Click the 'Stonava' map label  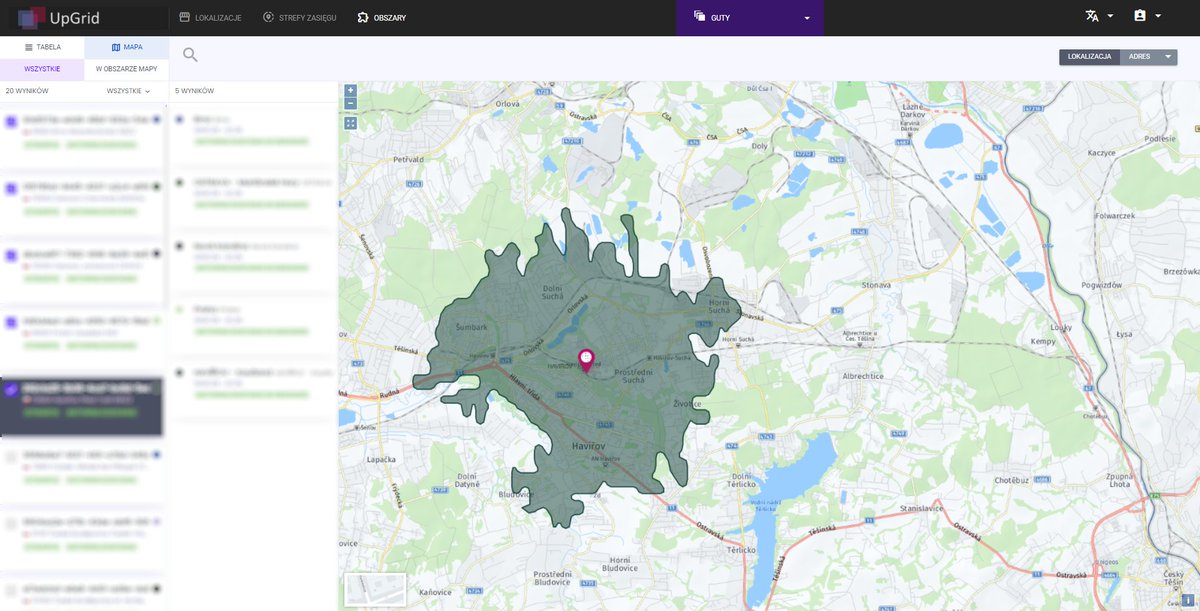[x=876, y=285]
